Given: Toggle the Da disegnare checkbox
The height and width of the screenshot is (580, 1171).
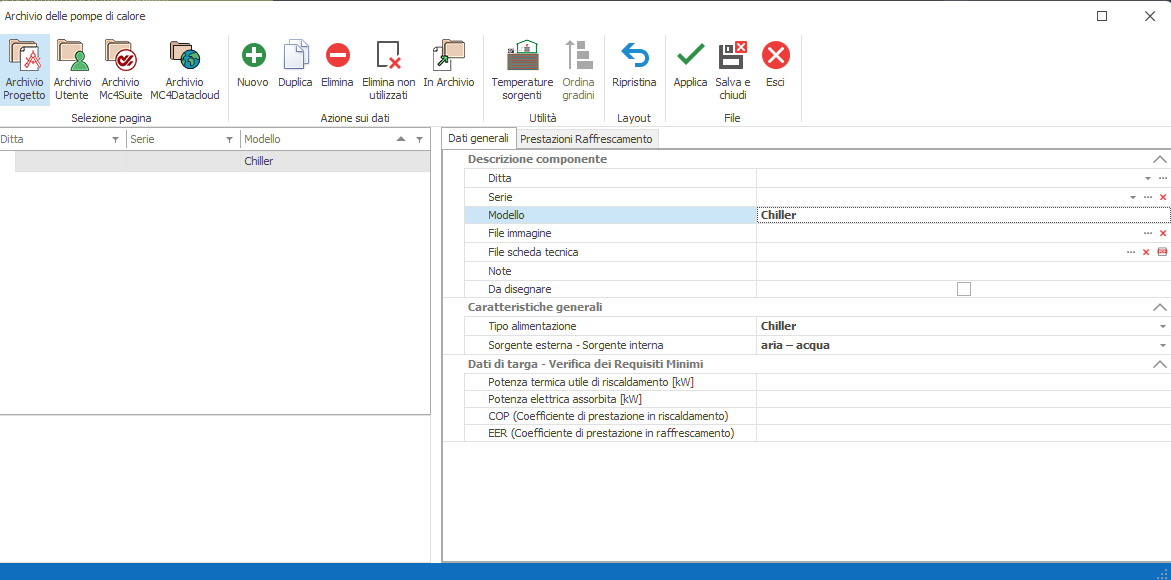Looking at the screenshot, I should pyautogui.click(x=964, y=289).
